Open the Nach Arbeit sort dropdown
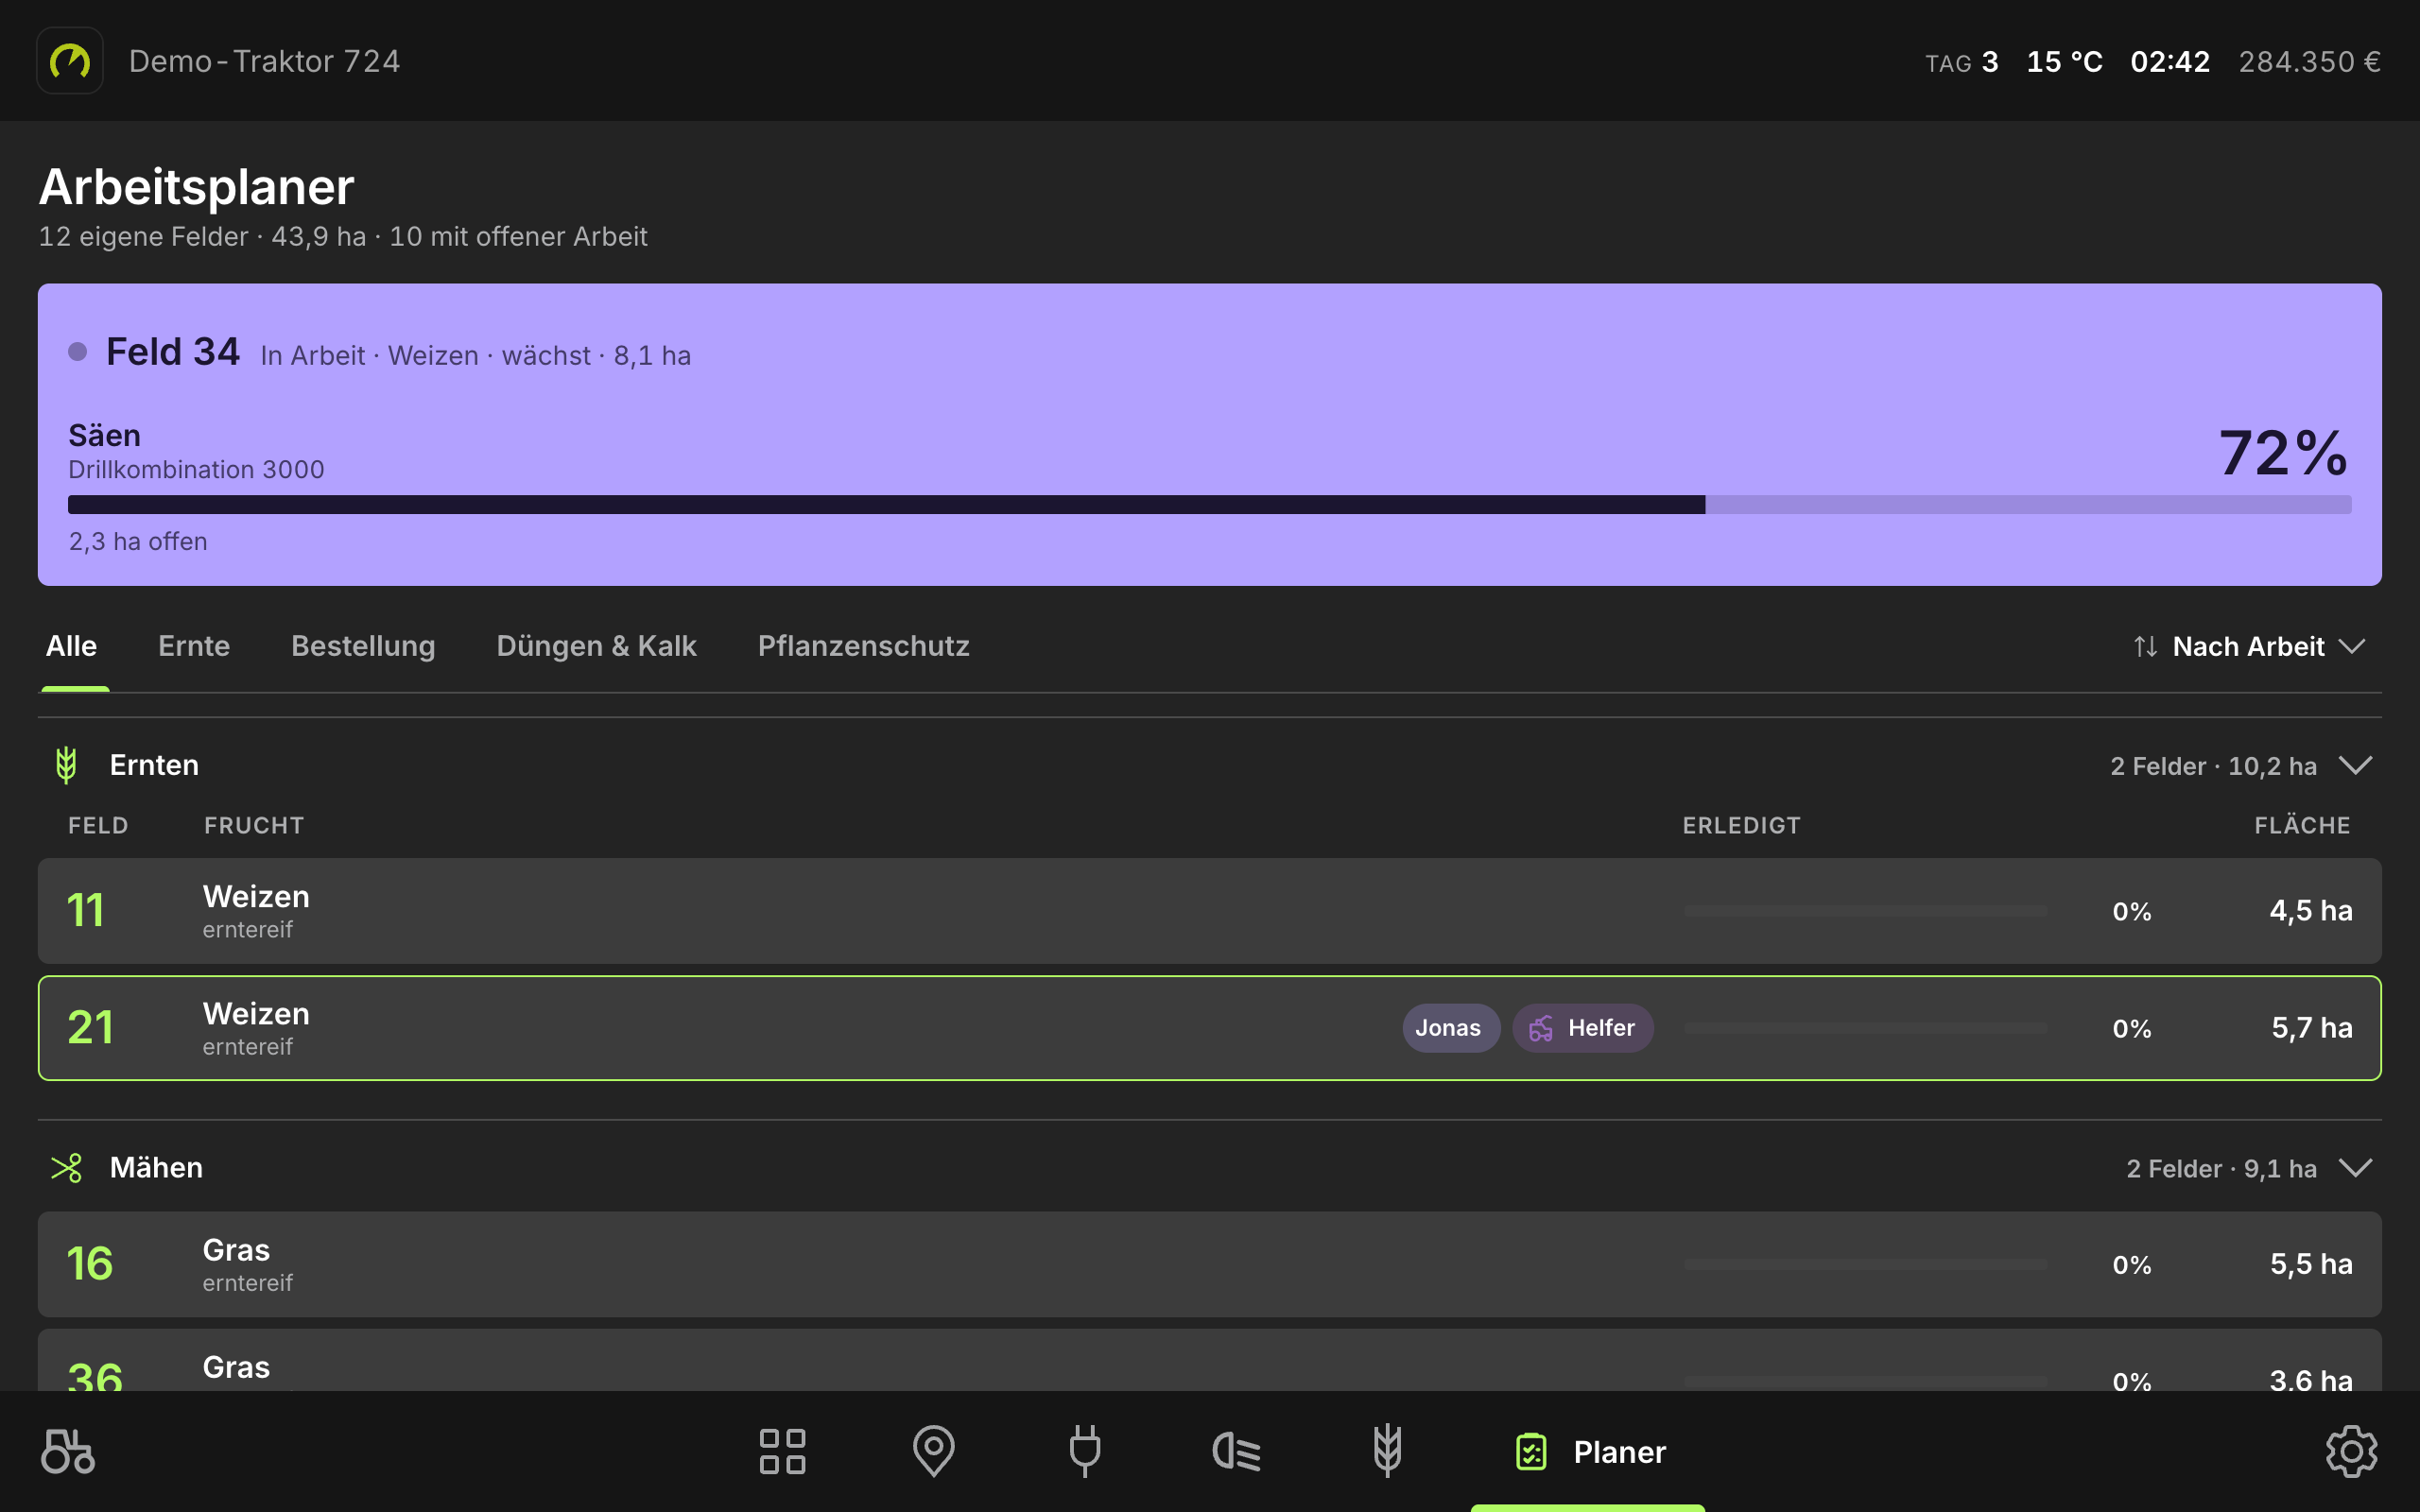Screen dimensions: 2420x1512 coord(2249,647)
